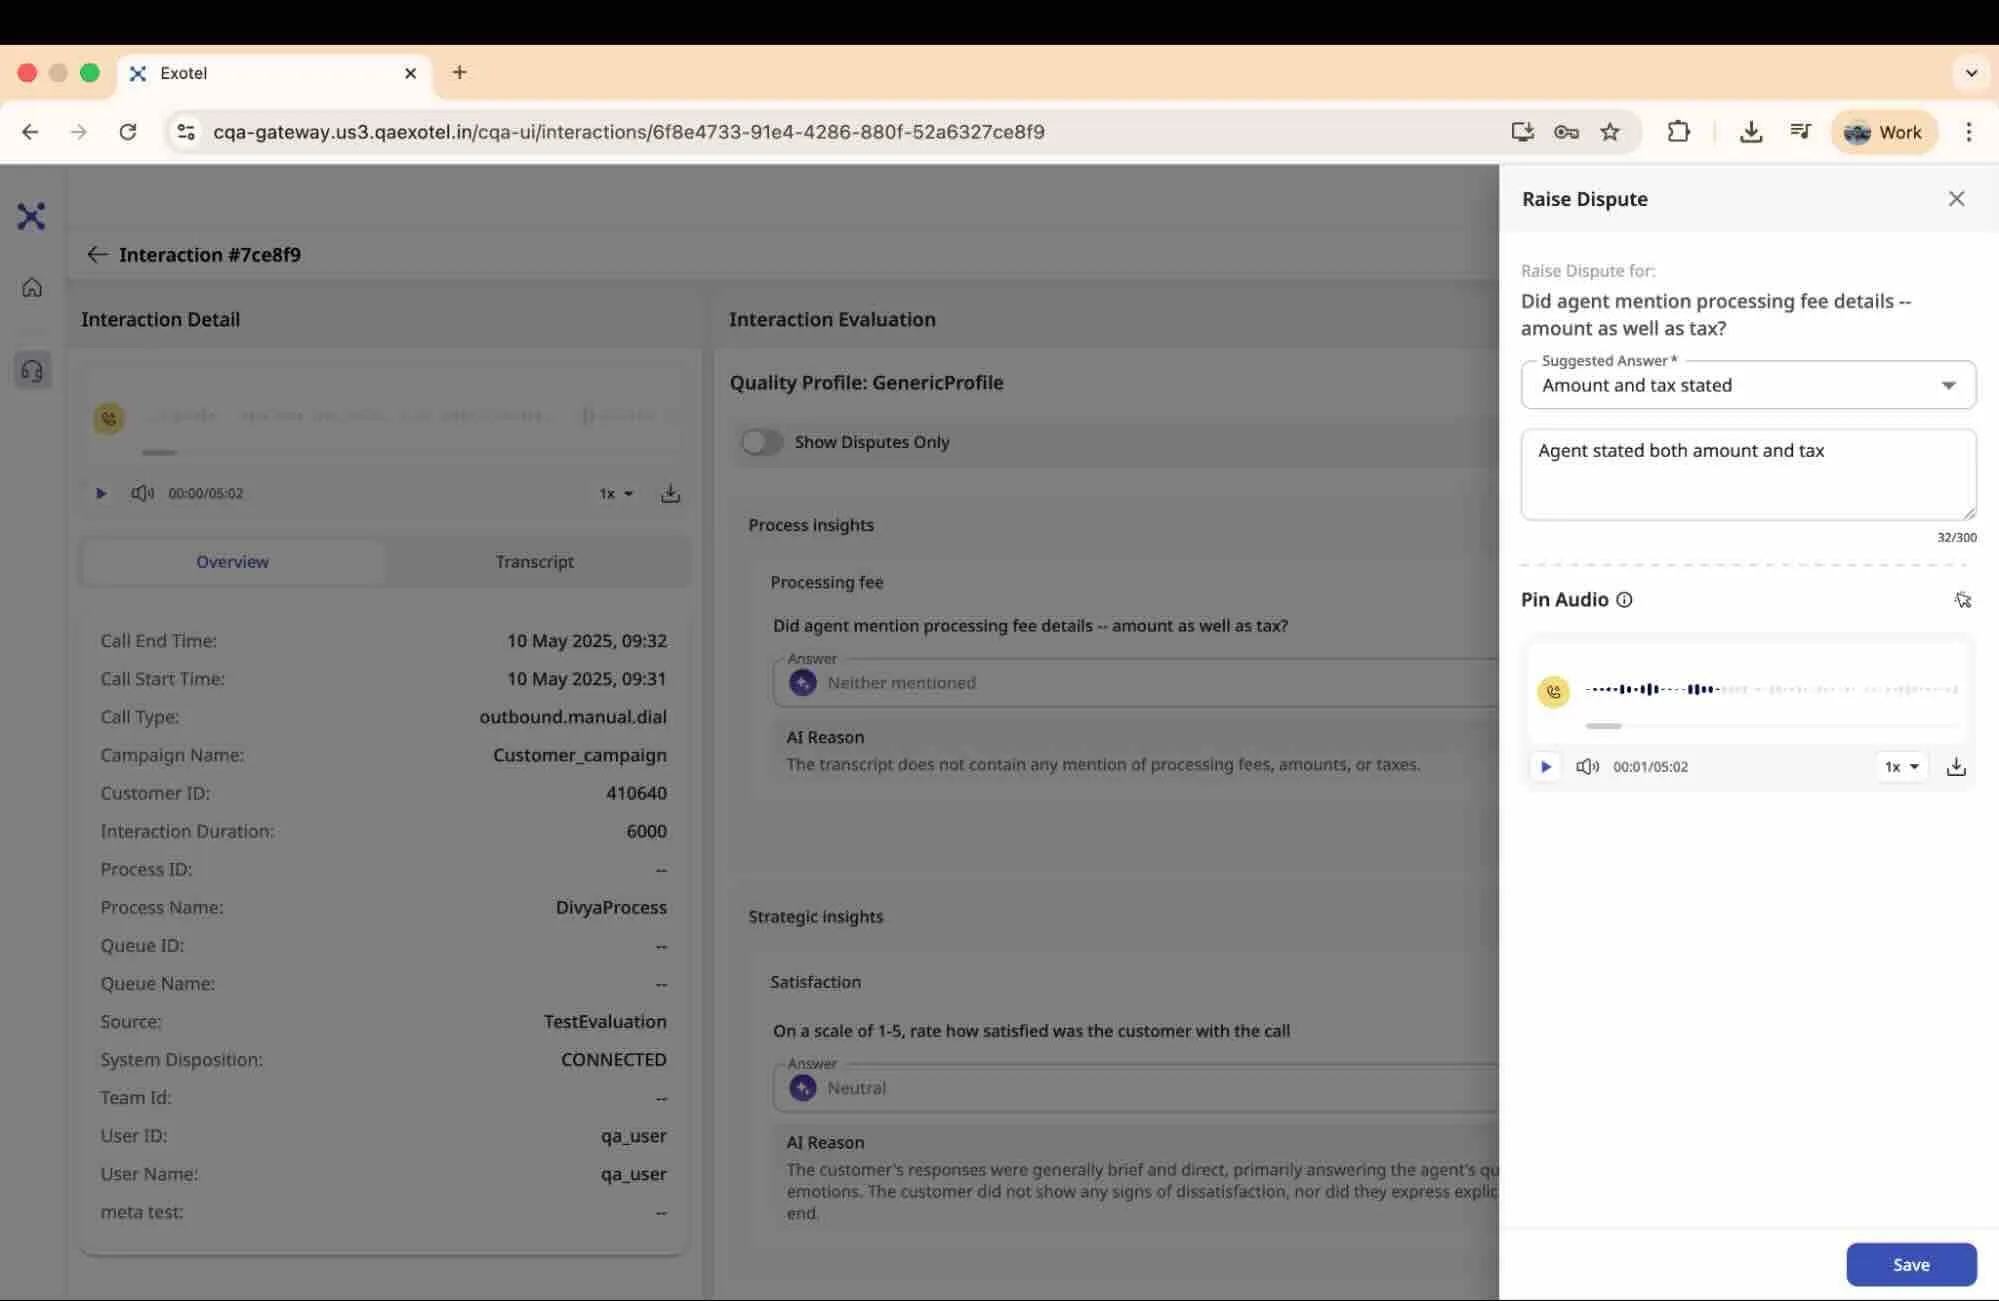Select Campaign Name value Customer_campaign

tap(579, 755)
